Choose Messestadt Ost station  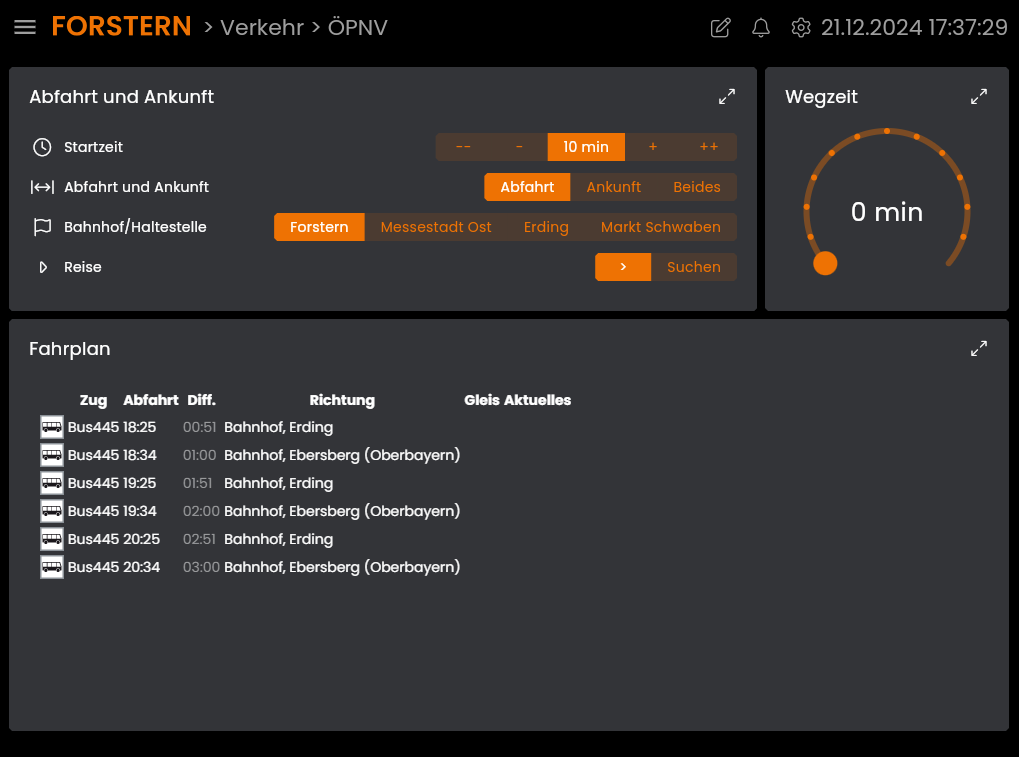(436, 227)
